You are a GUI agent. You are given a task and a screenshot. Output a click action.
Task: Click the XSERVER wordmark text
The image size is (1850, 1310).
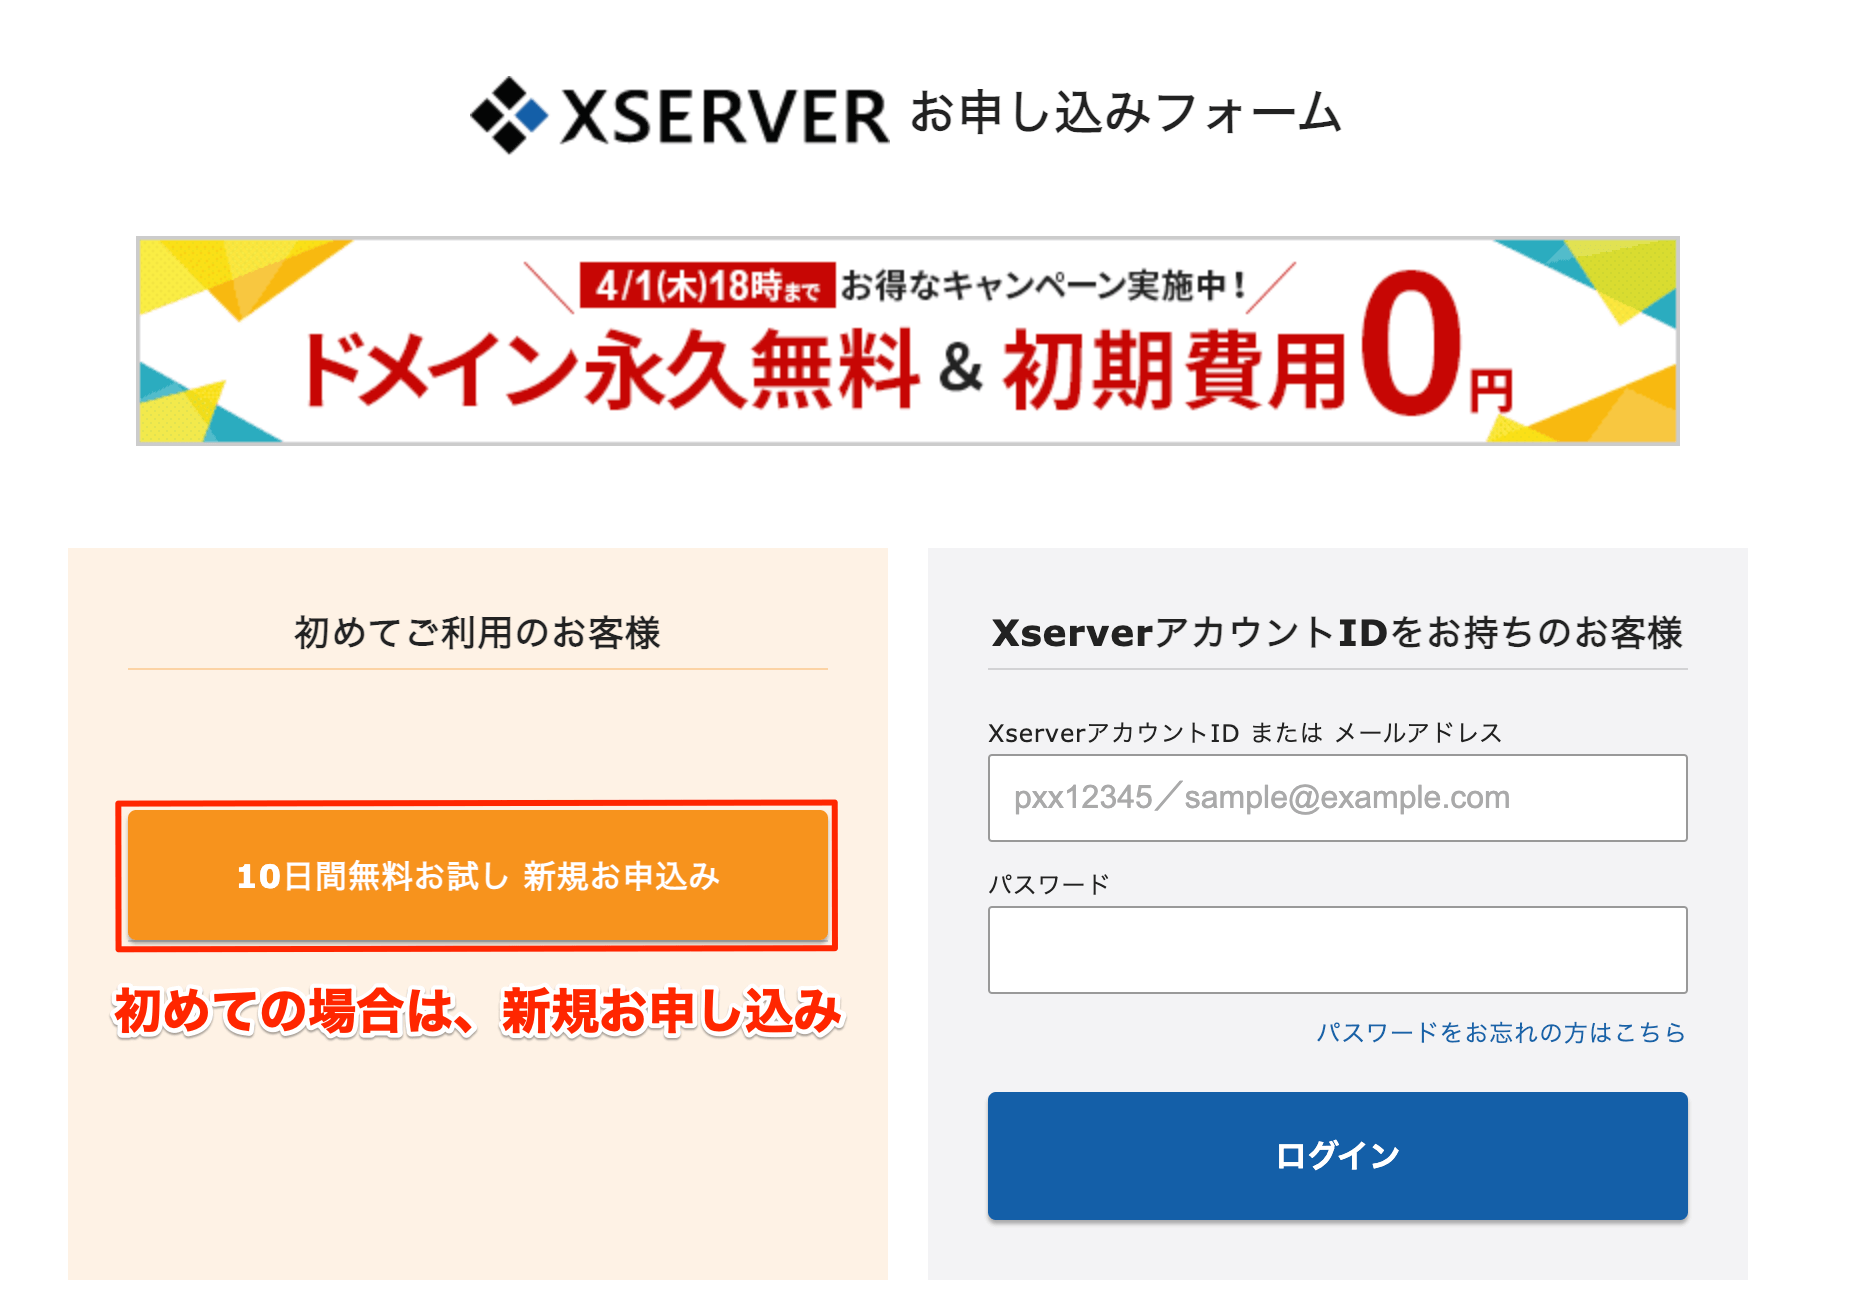[x=724, y=117]
